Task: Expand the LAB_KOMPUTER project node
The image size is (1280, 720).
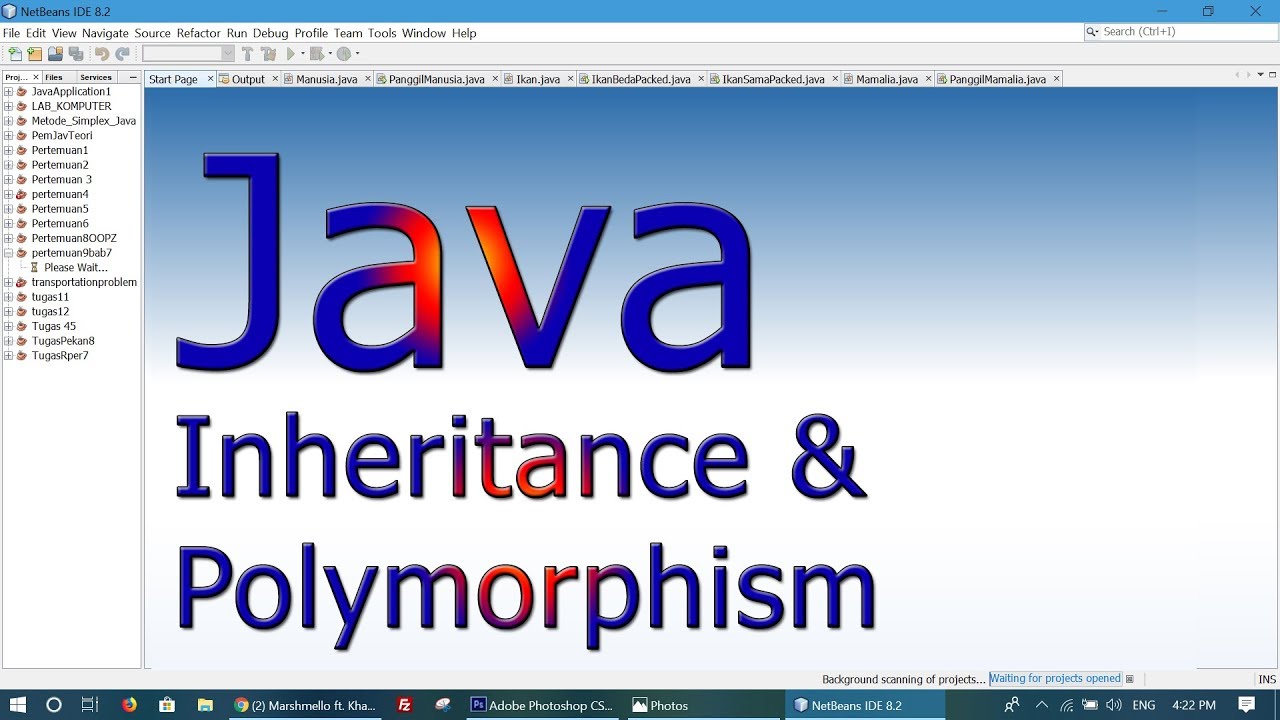Action: [8, 106]
